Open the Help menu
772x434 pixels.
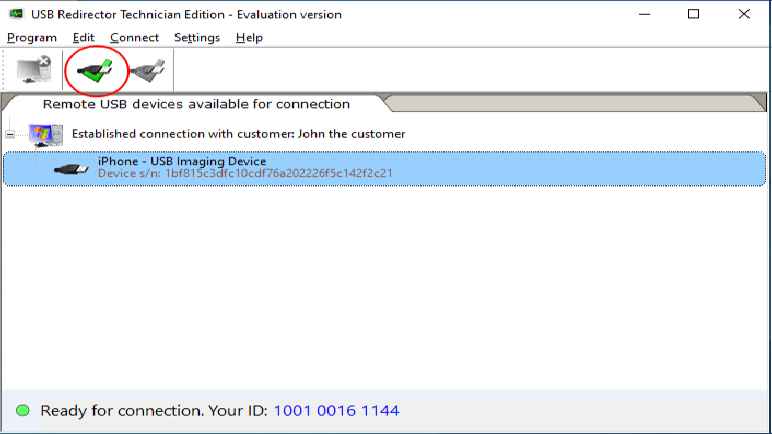249,37
